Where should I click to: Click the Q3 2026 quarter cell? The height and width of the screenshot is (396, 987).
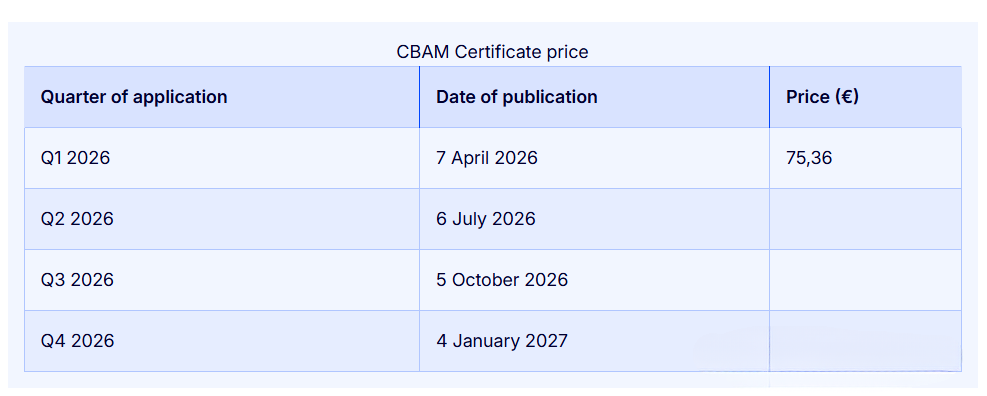[222, 280]
